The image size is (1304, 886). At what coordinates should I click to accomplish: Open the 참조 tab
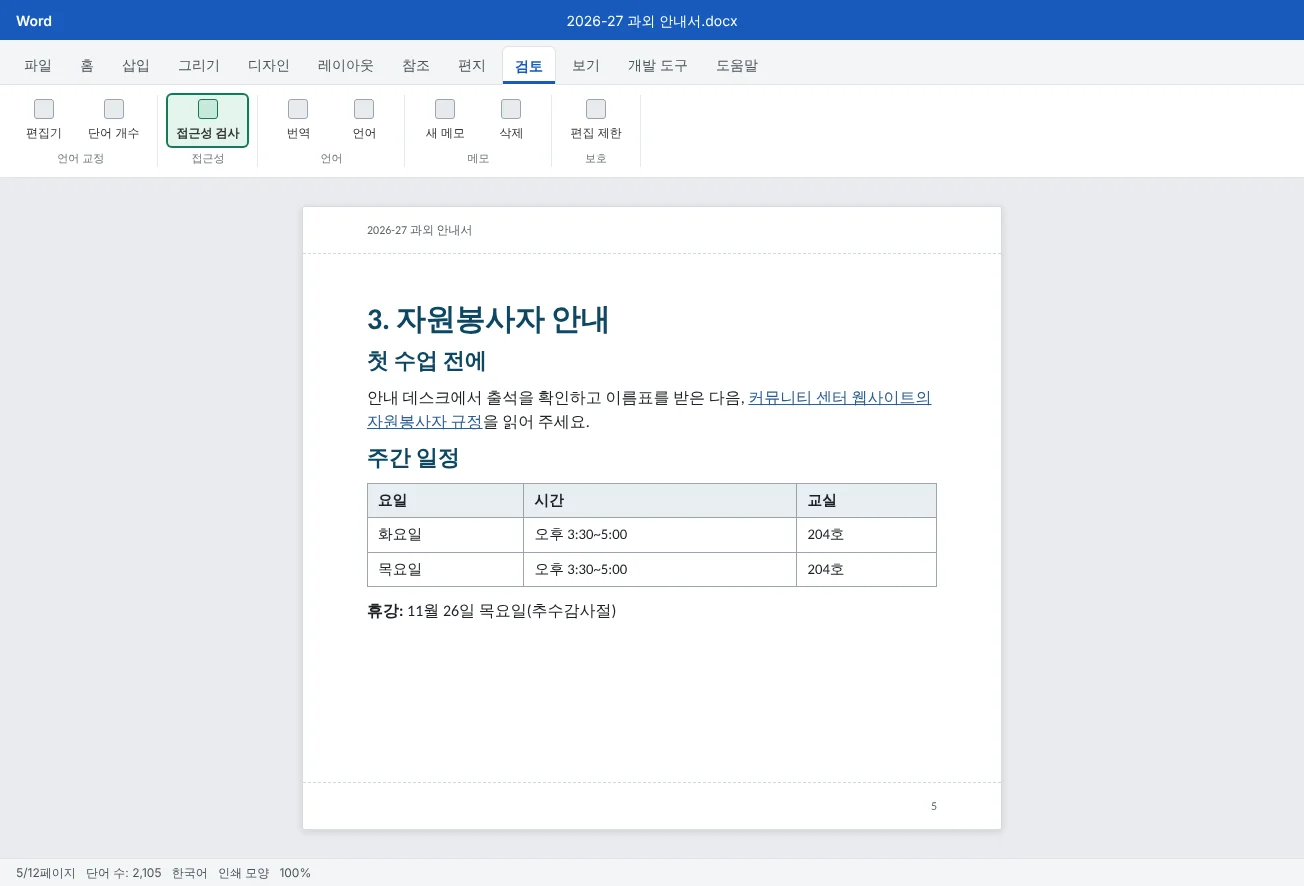[416, 66]
